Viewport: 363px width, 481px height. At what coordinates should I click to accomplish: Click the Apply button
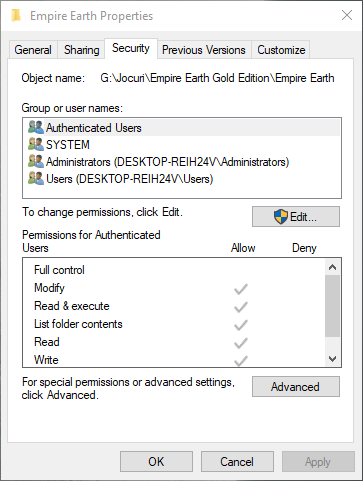[x=318, y=462]
